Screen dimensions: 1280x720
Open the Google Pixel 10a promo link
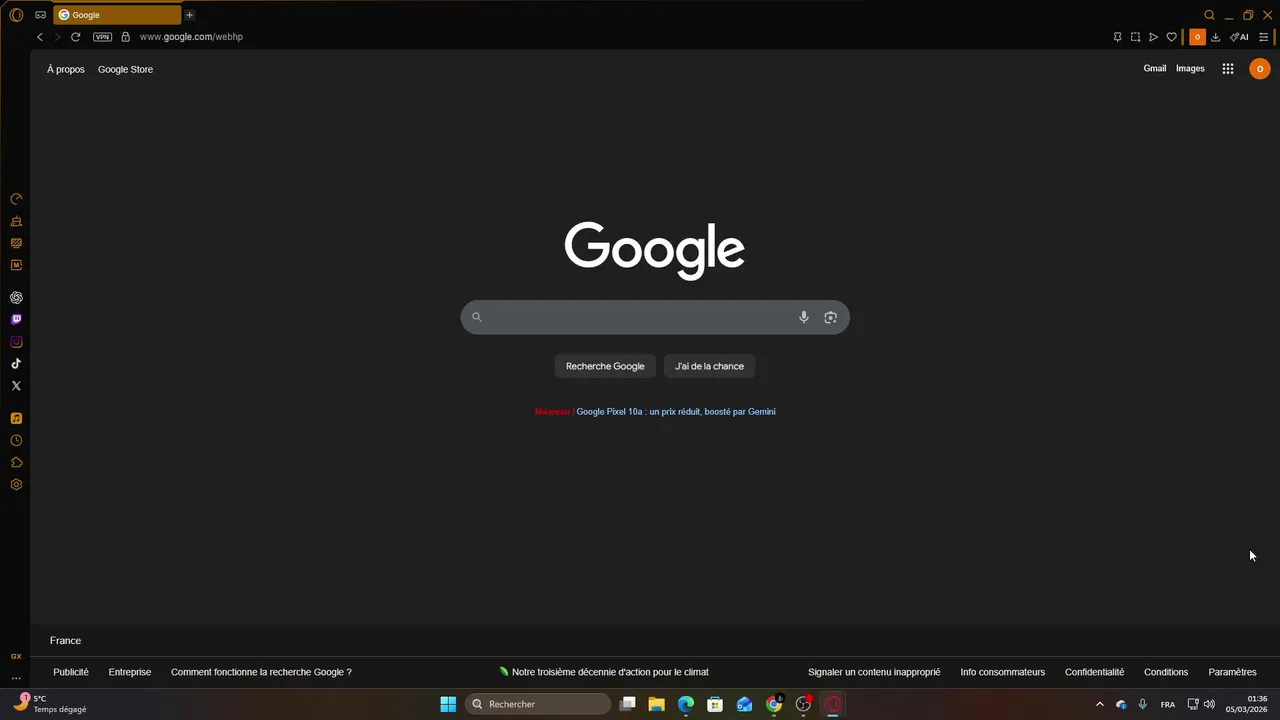(676, 412)
